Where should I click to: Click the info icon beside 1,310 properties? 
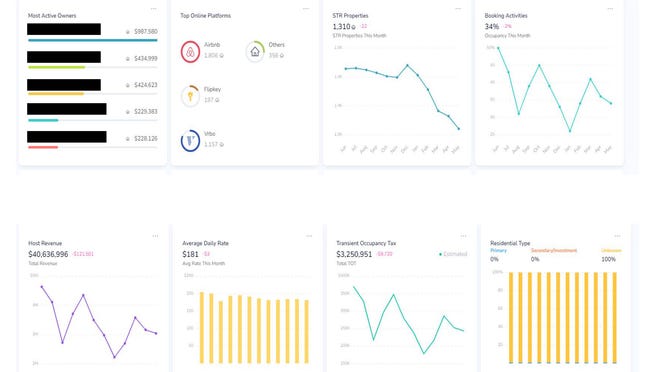pyautogui.click(x=353, y=27)
